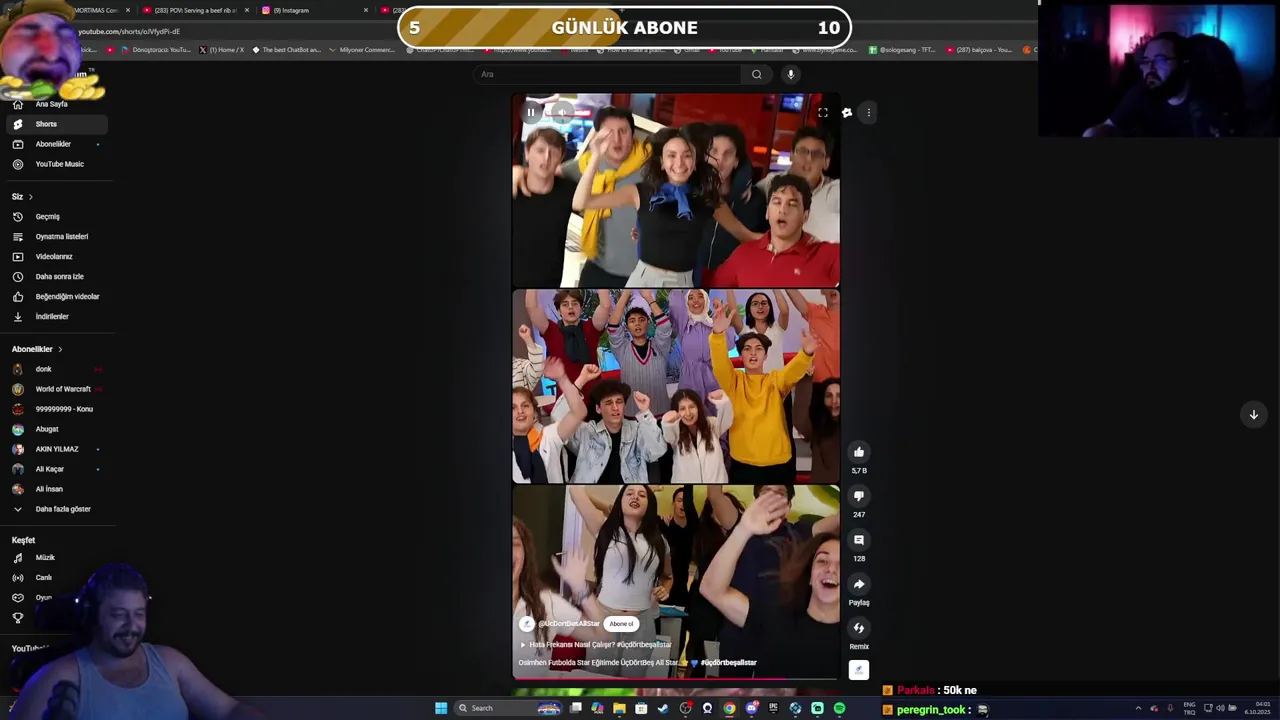The width and height of the screenshot is (1280, 720).
Task: Click the YouTube Ara search field
Action: click(607, 74)
